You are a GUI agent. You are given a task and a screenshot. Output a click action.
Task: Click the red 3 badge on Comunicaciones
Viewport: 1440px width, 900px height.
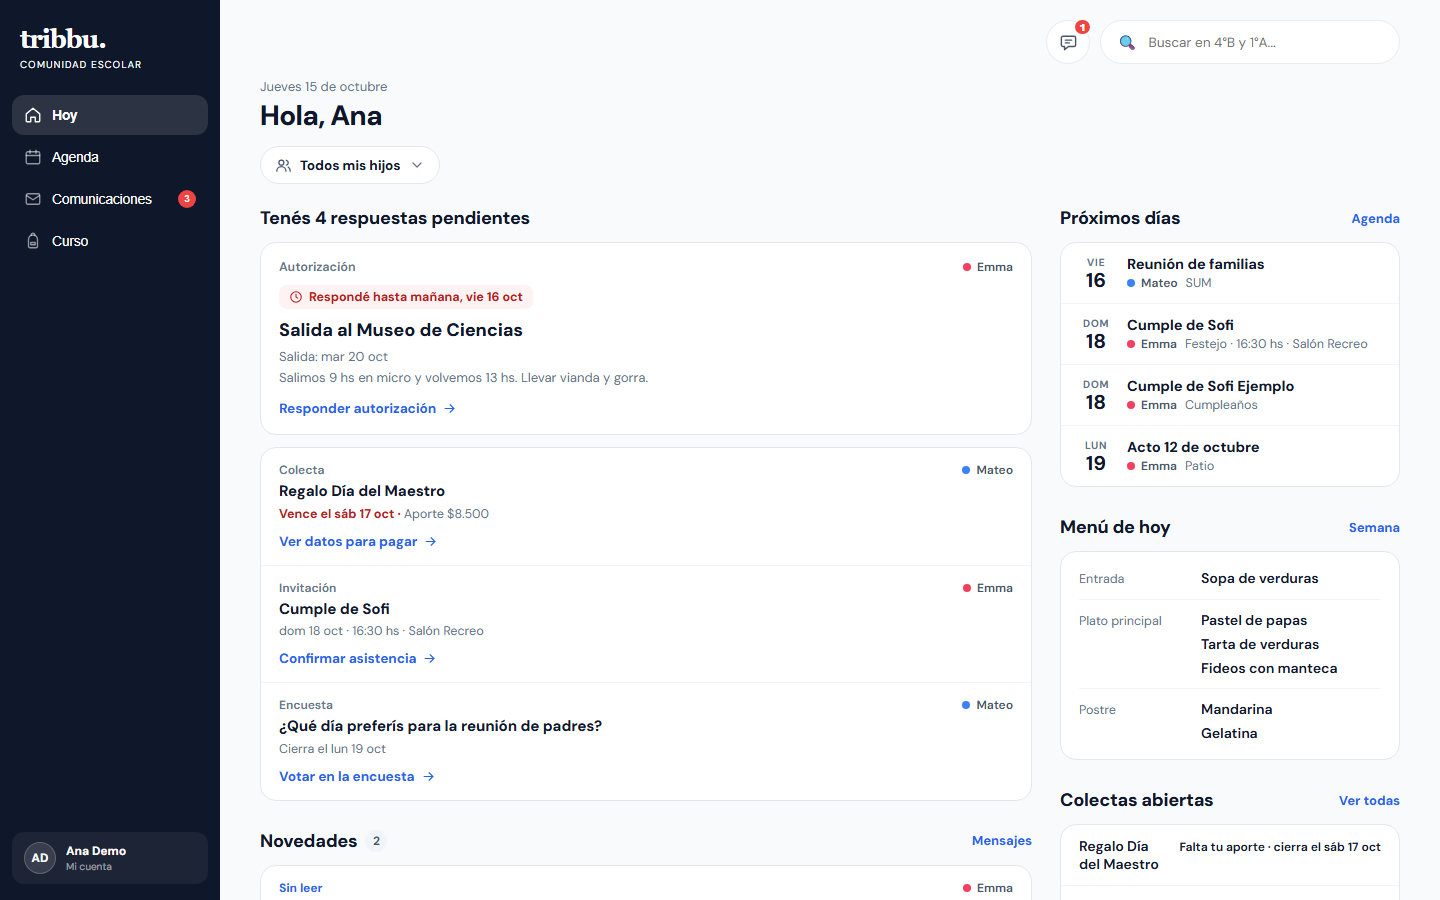[x=187, y=199]
